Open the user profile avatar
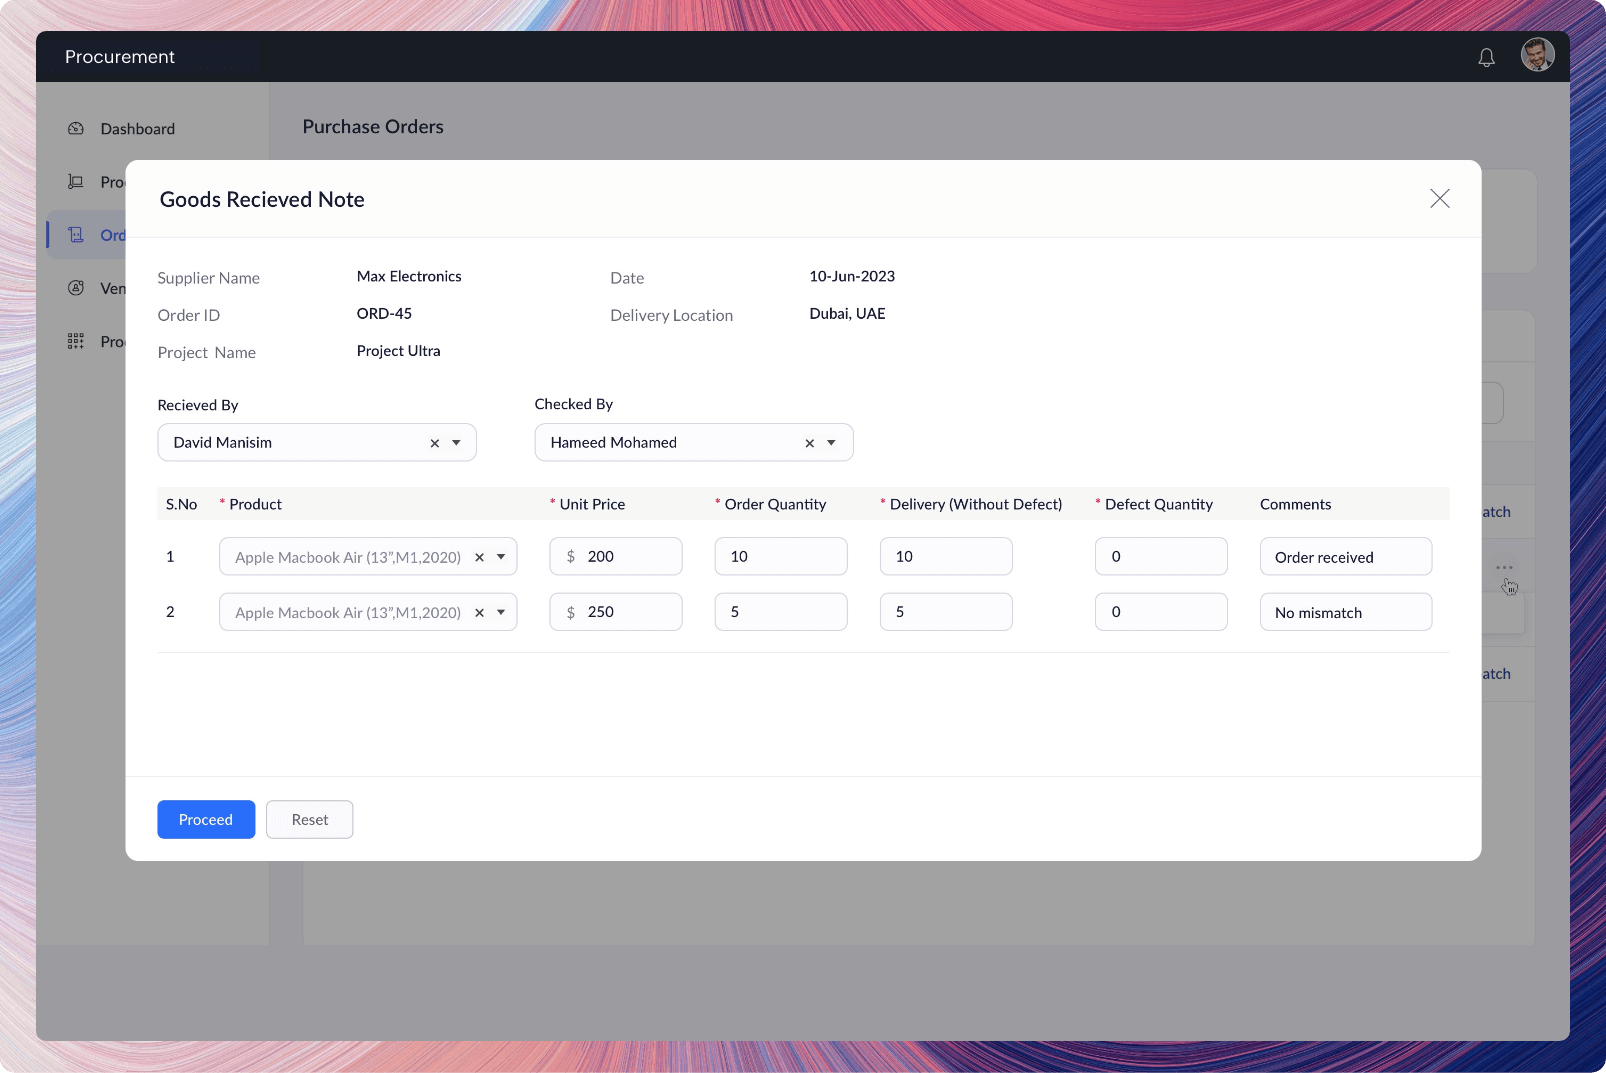 tap(1537, 55)
